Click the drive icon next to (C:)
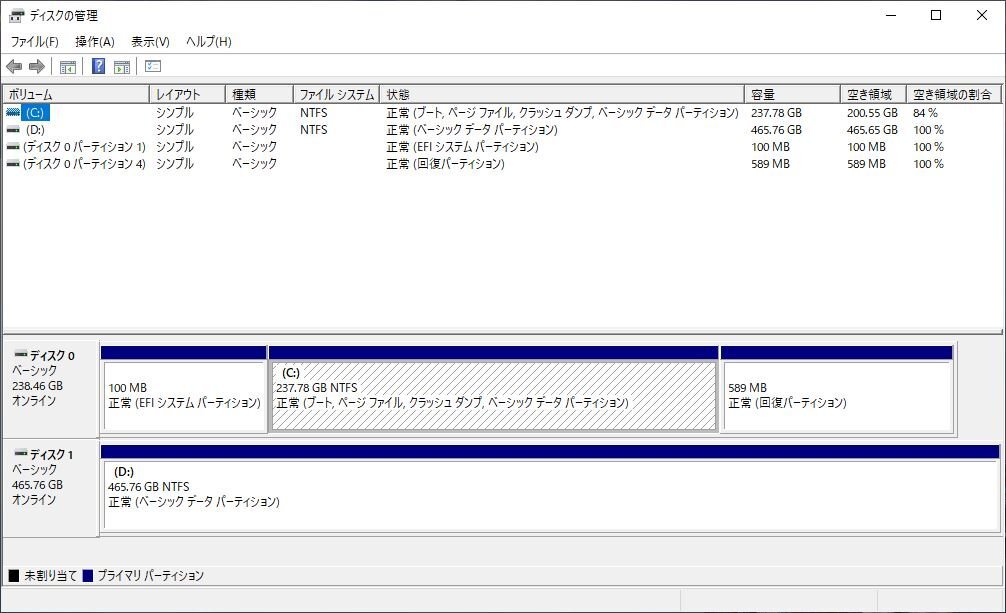Viewport: 1006px width, 613px height. pyautogui.click(x=12, y=112)
